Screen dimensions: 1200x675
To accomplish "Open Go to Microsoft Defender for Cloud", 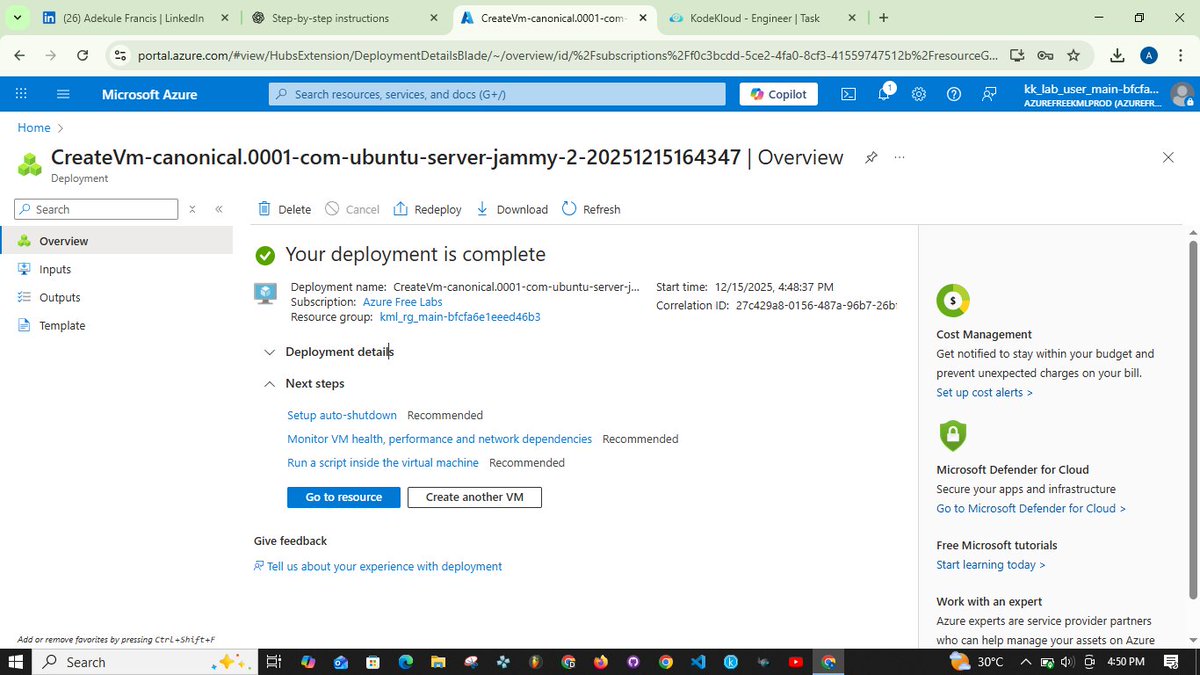I will 1031,508.
